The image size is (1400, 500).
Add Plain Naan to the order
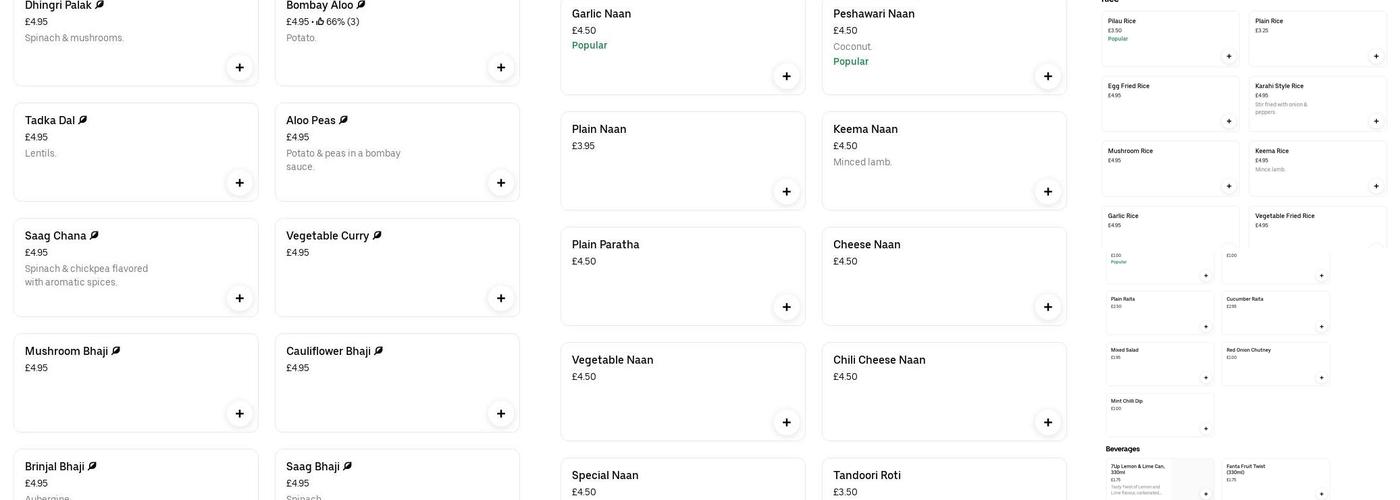[786, 192]
